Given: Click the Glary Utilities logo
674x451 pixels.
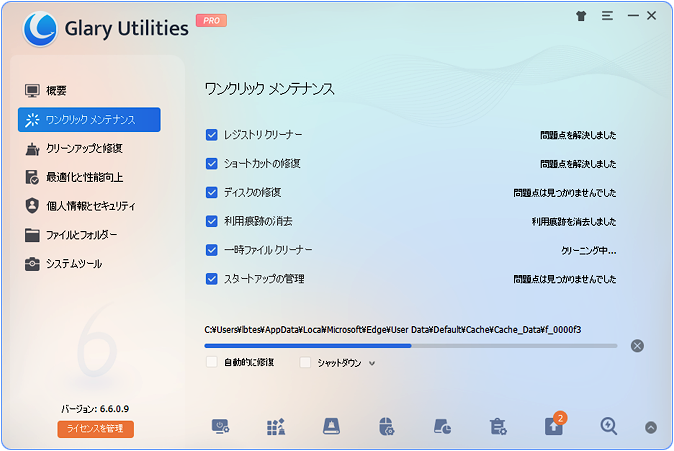Looking at the screenshot, I should [x=40, y=29].
